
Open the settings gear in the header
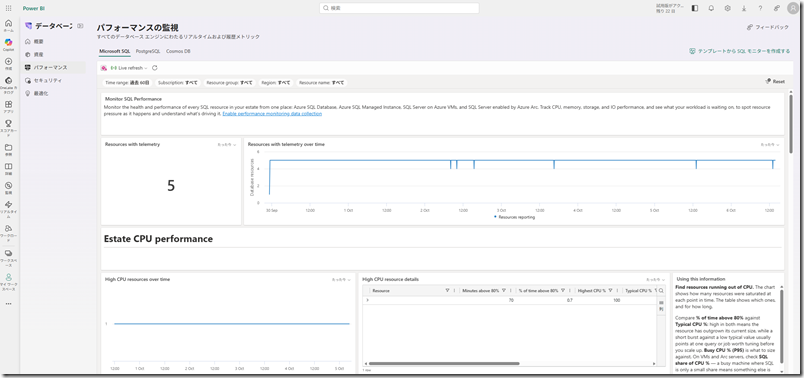[x=728, y=8]
